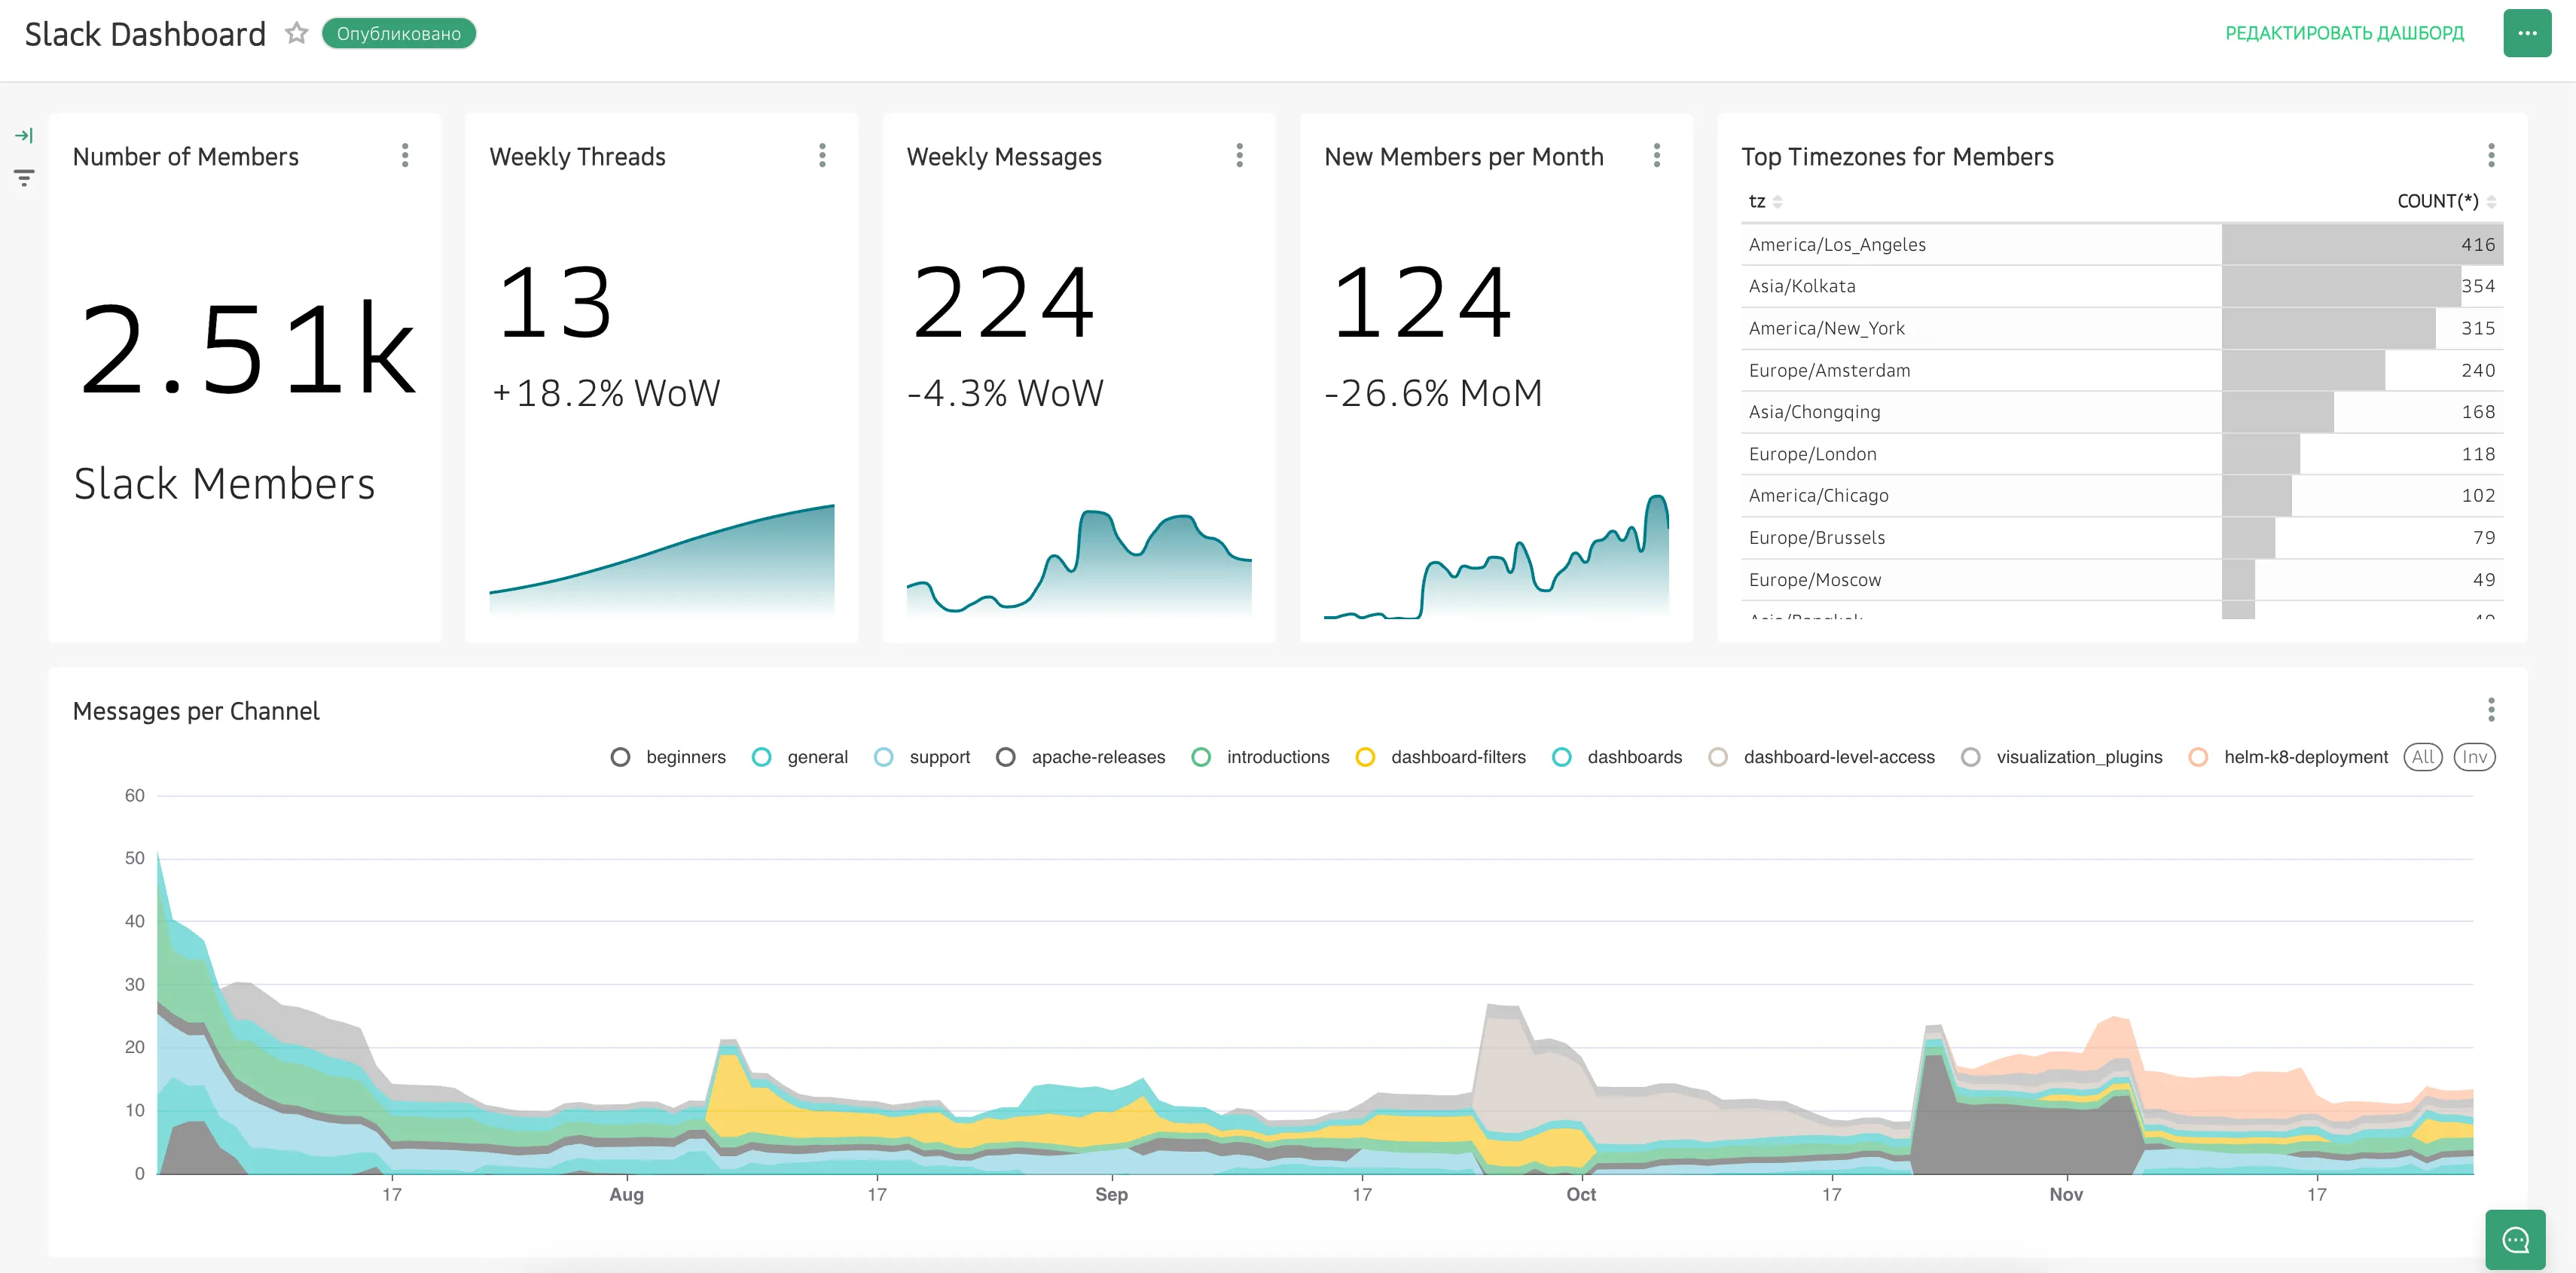Toggle the dashboard-filters series in the legend
Screen dimensions: 2576x1273
(x=1440, y=757)
